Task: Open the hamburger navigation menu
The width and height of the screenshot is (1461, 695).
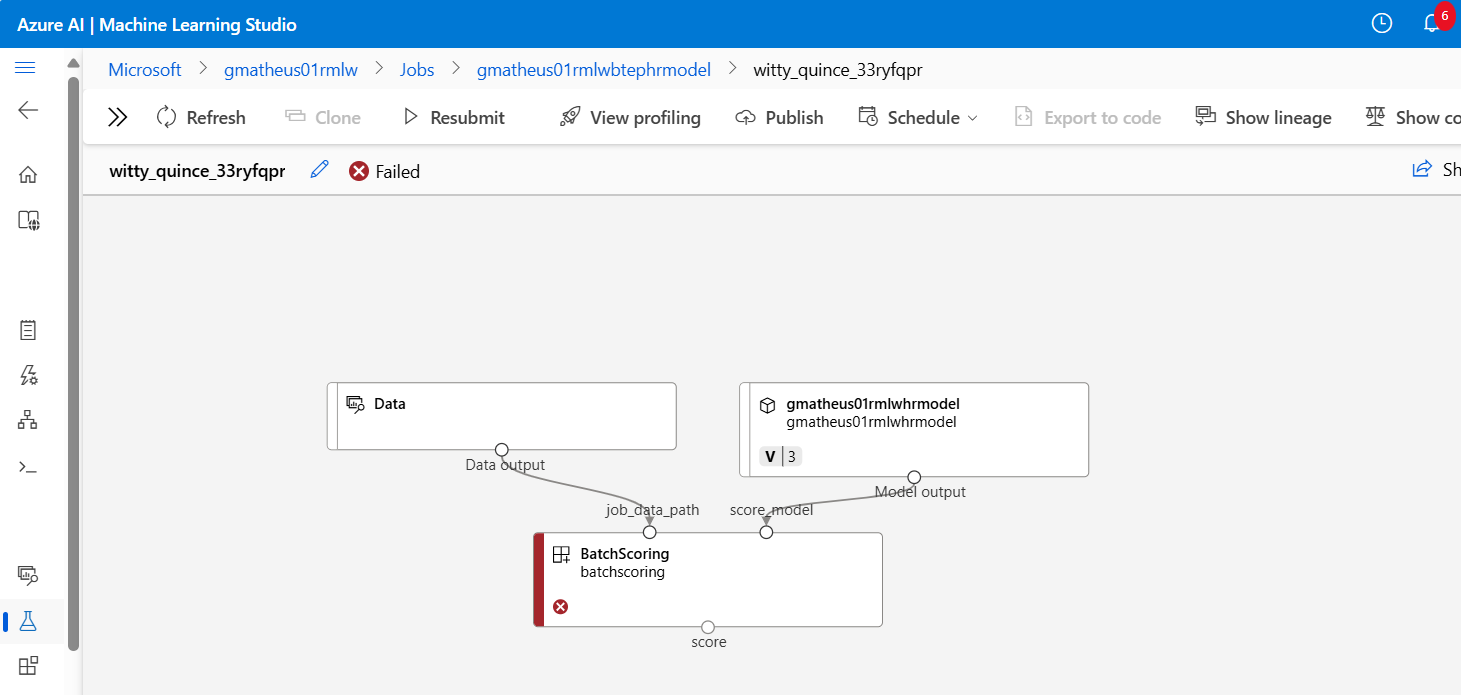Action: [26, 68]
